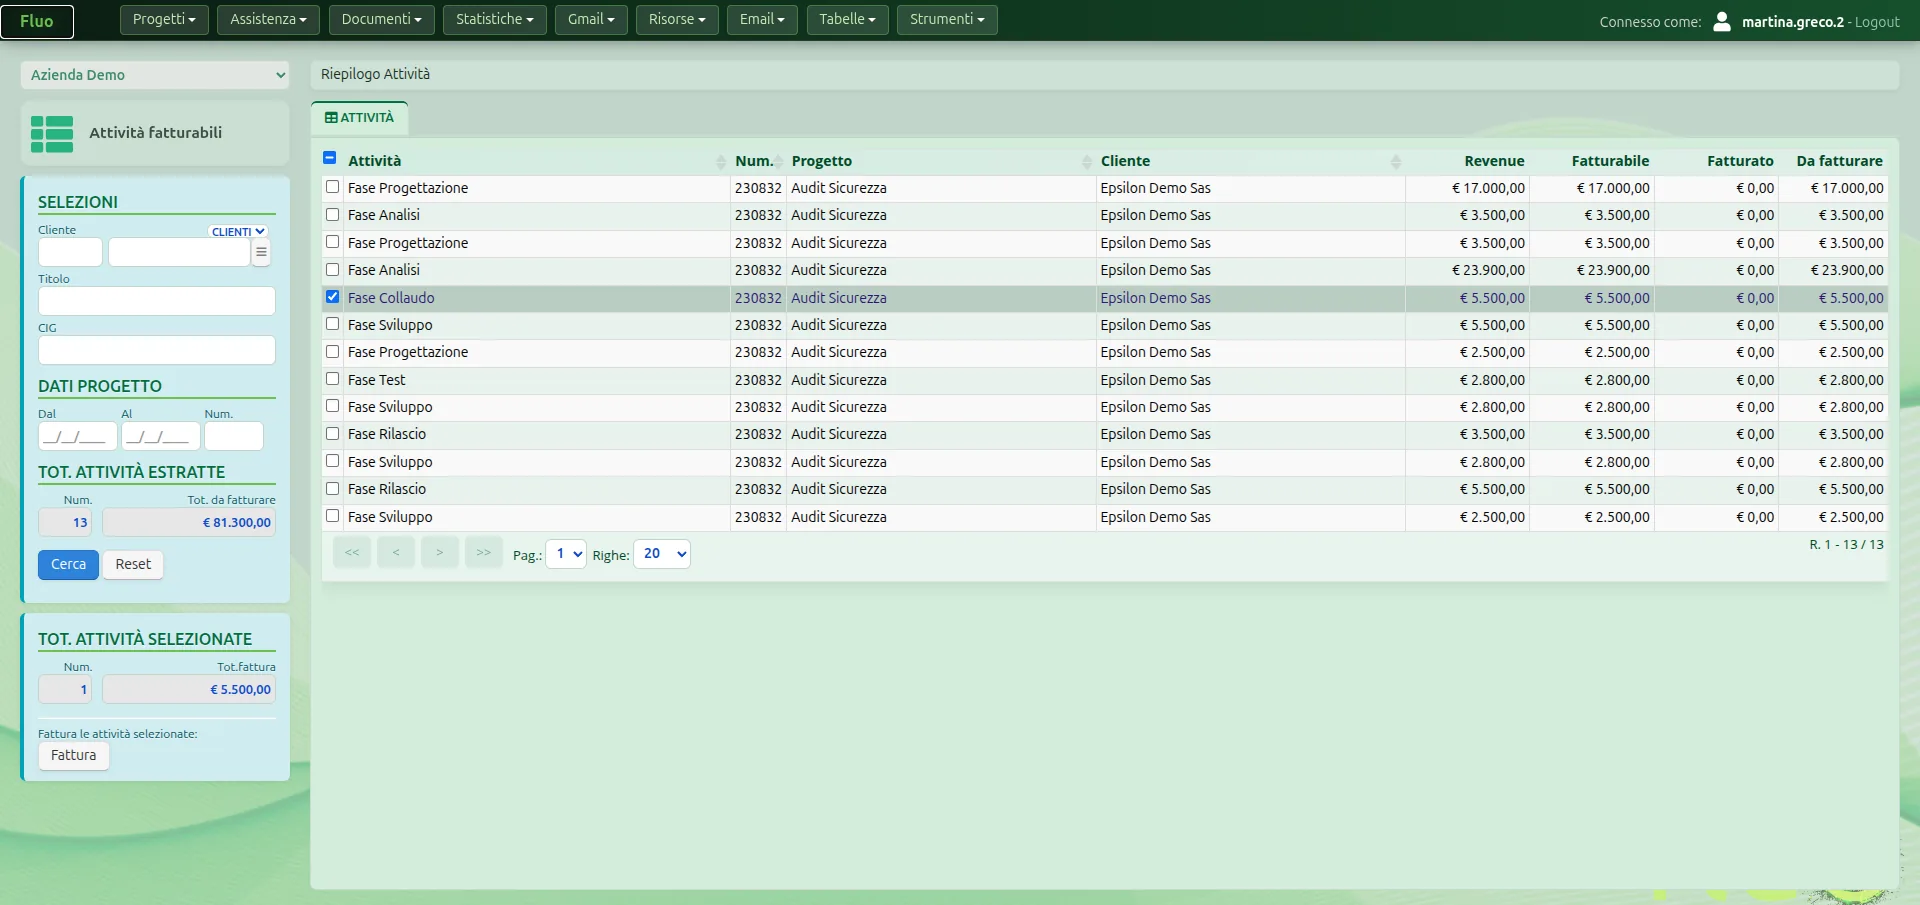Viewport: 1920px width, 905px height.
Task: Open the Azienda Demo company dropdown
Action: coord(155,75)
